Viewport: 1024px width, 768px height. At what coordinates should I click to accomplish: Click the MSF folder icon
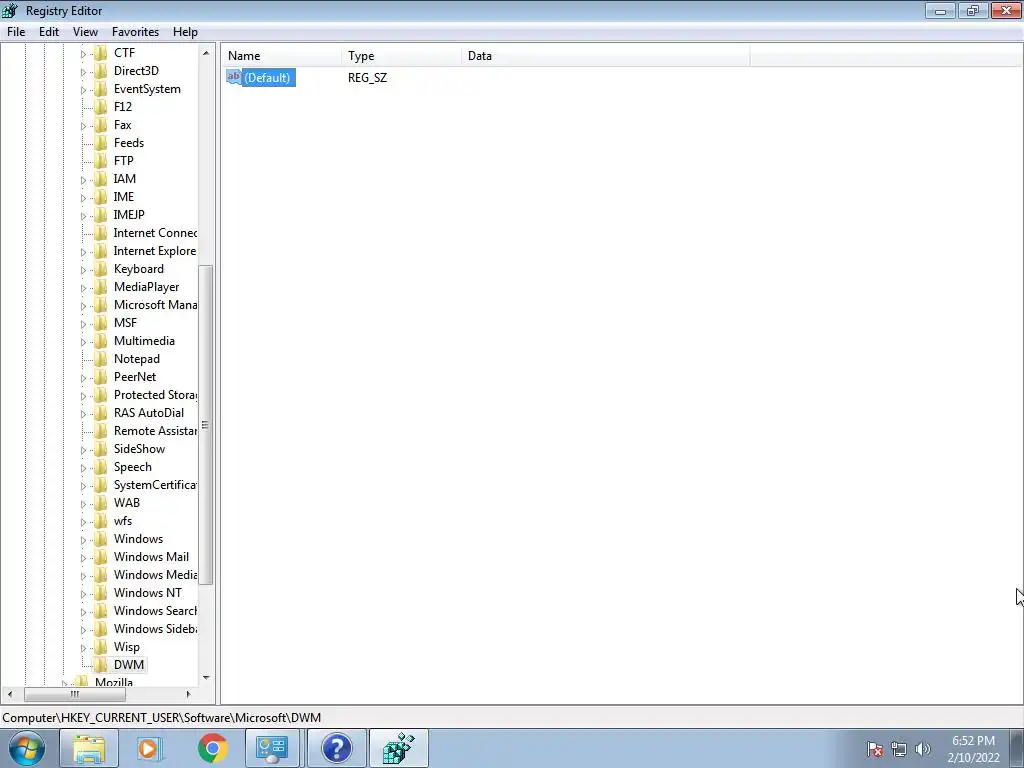click(x=101, y=323)
